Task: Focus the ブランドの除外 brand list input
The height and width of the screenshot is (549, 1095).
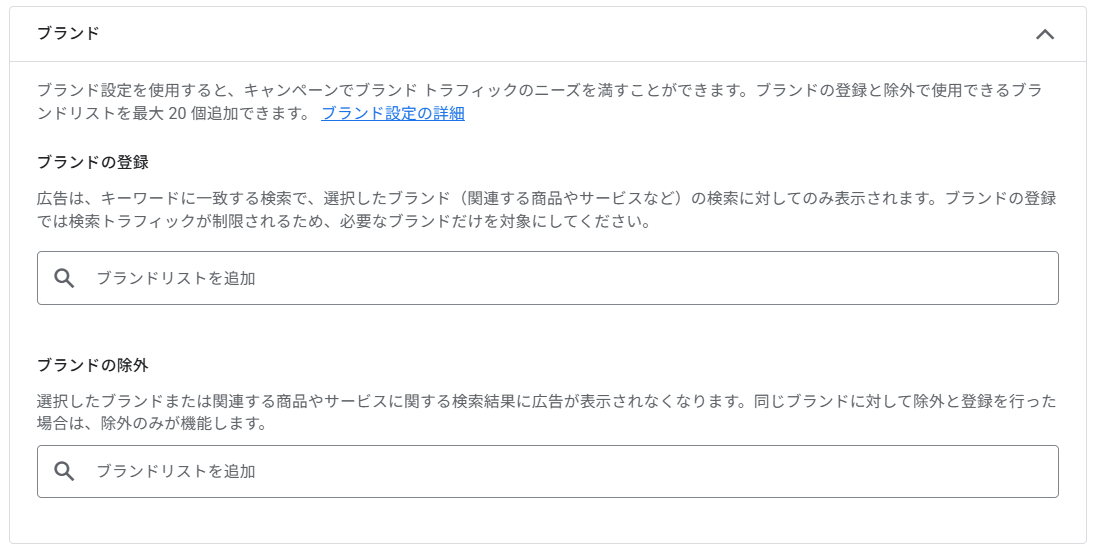Action: pos(560,471)
